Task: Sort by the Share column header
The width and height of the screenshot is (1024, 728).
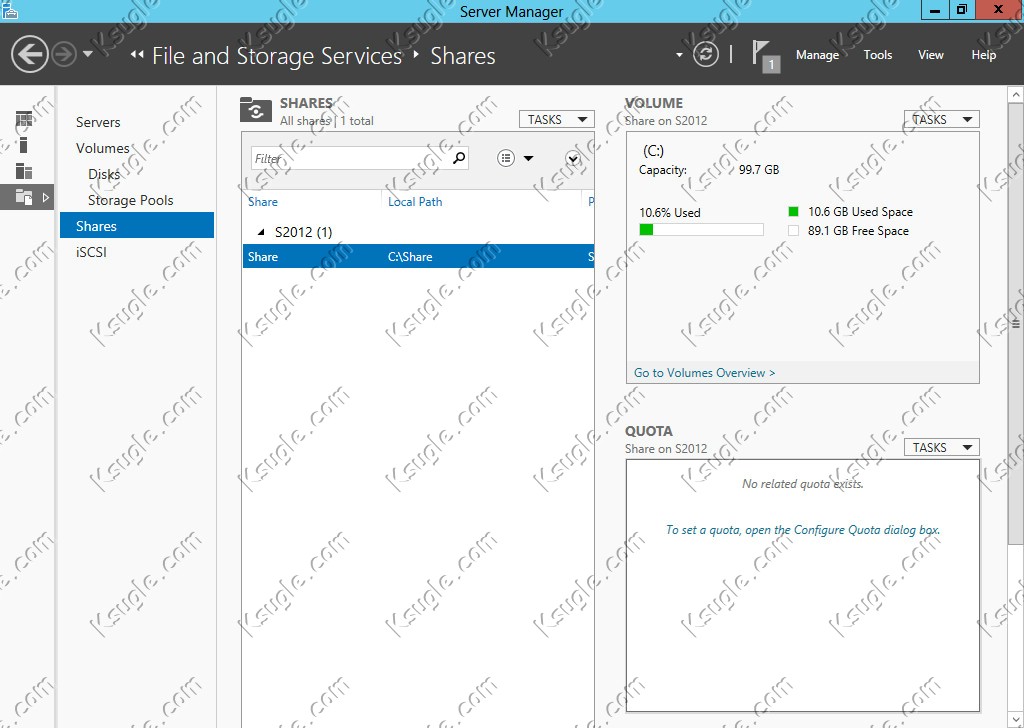Action: pyautogui.click(x=263, y=202)
